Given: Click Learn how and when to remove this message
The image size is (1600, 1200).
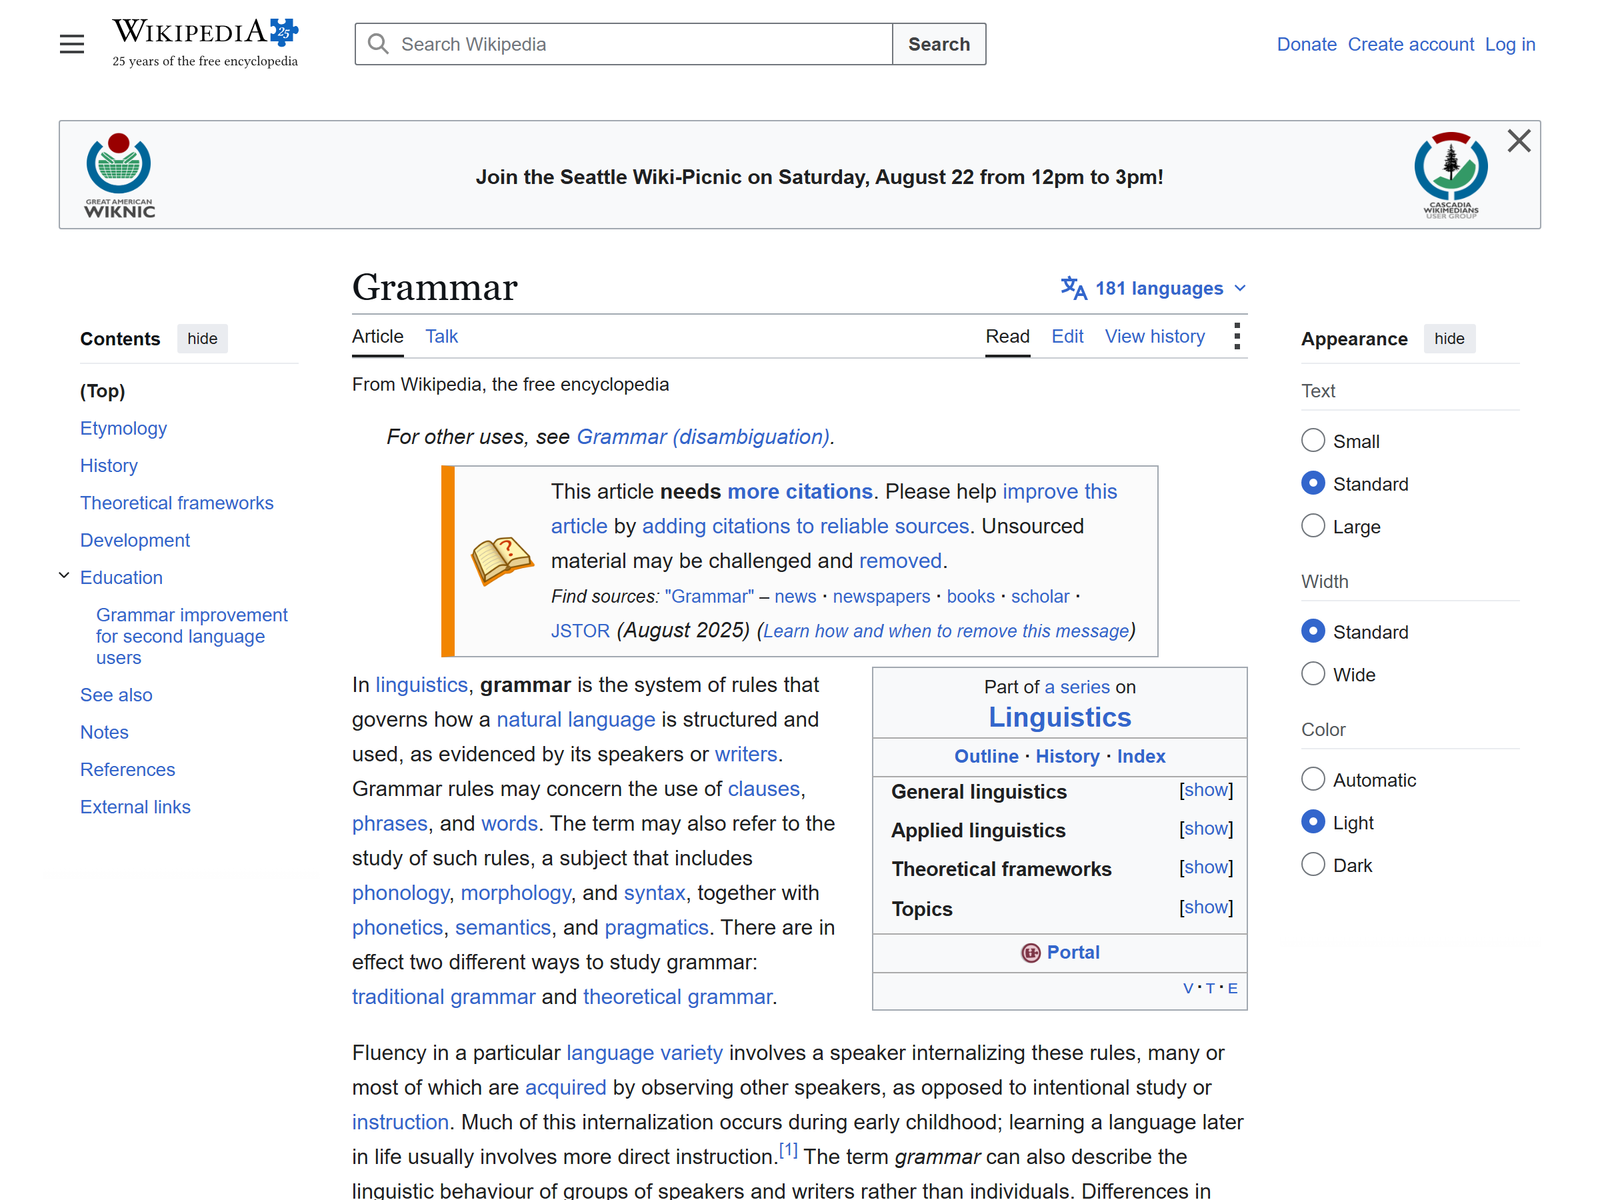Looking at the screenshot, I should point(946,631).
